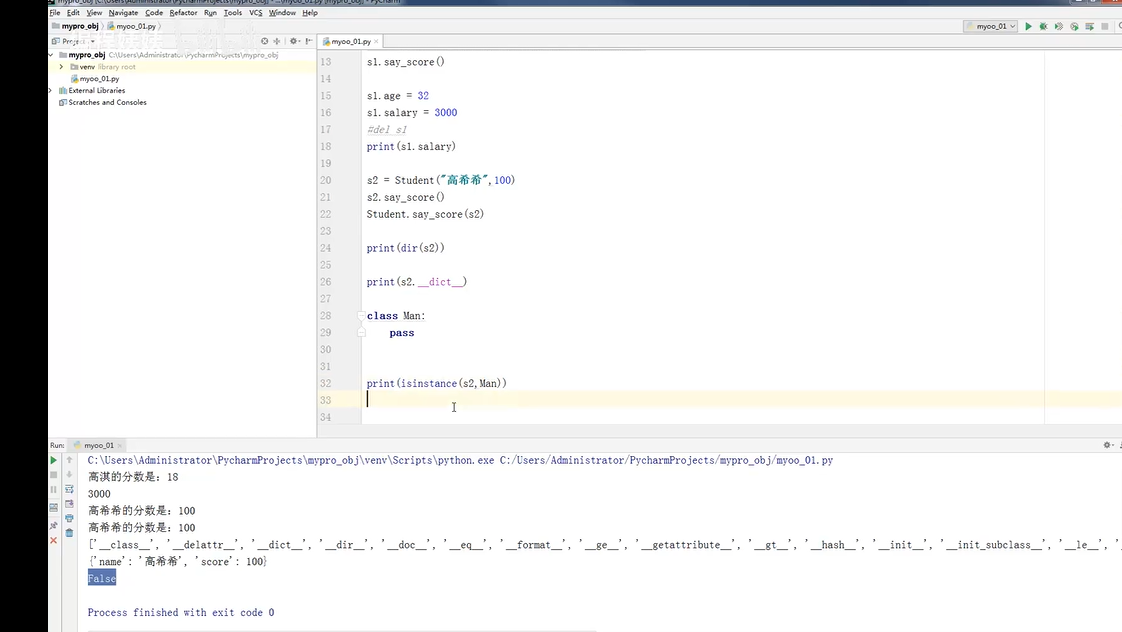Open the VCS menu
The width and height of the screenshot is (1122, 632).
coord(255,13)
